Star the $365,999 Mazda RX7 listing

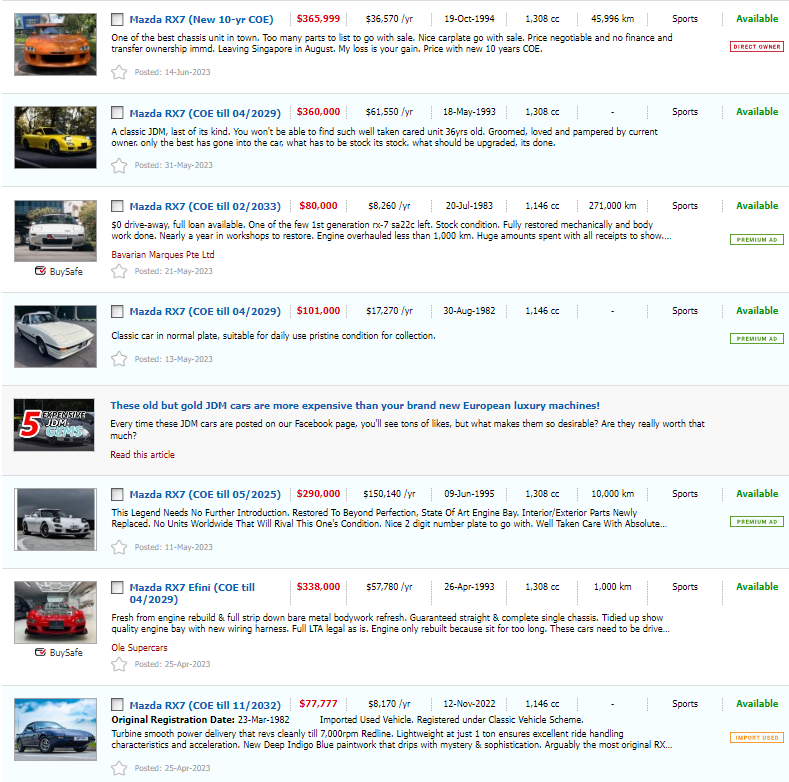119,72
